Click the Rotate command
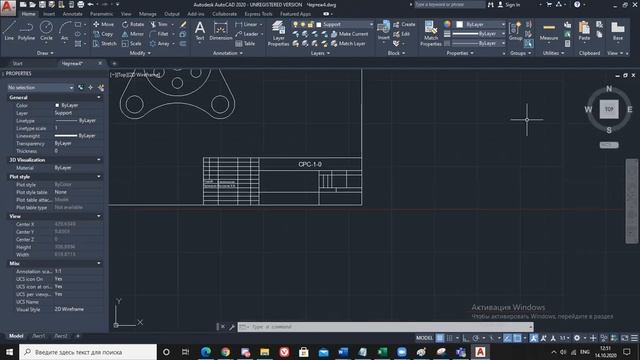The image size is (640, 360). click(133, 24)
